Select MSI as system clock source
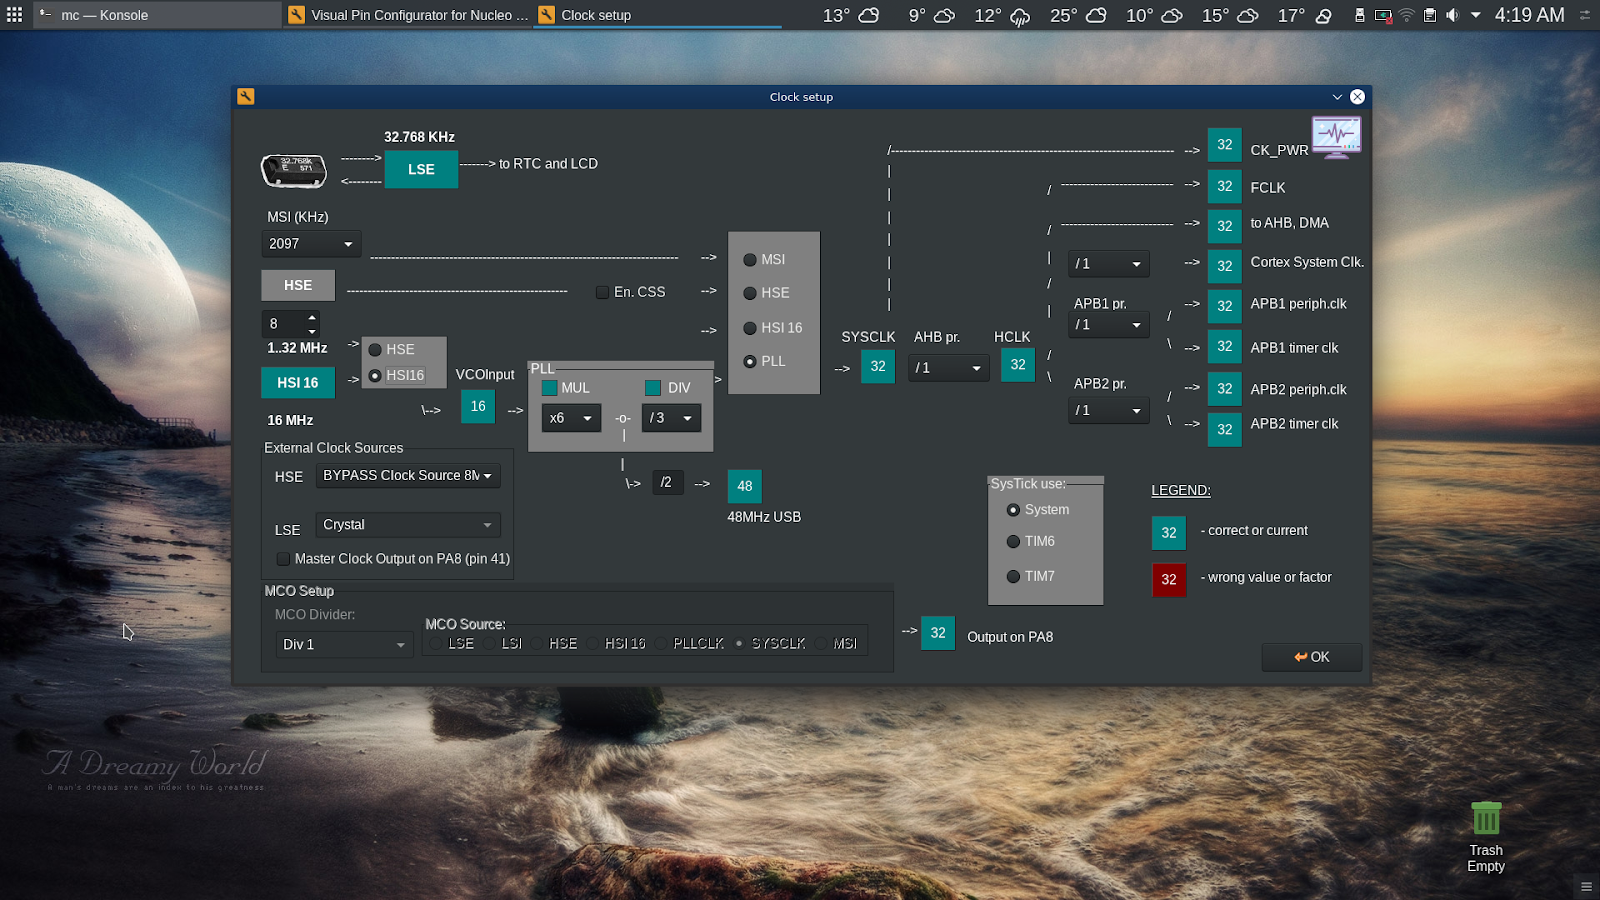Viewport: 1600px width, 900px height. pos(750,260)
